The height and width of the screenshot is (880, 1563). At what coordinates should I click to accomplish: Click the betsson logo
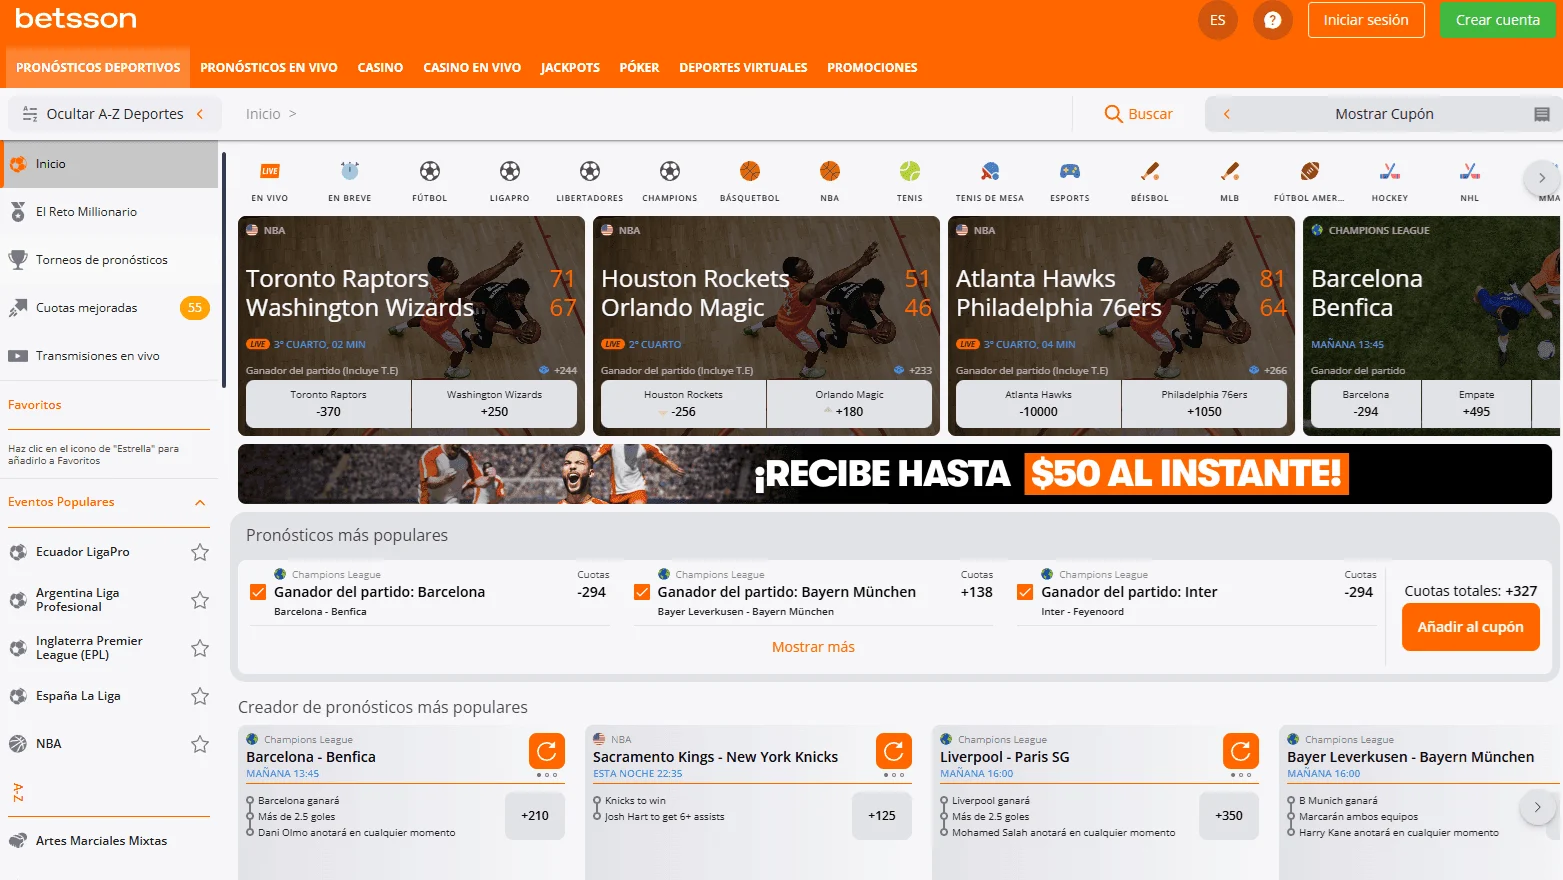(76, 19)
